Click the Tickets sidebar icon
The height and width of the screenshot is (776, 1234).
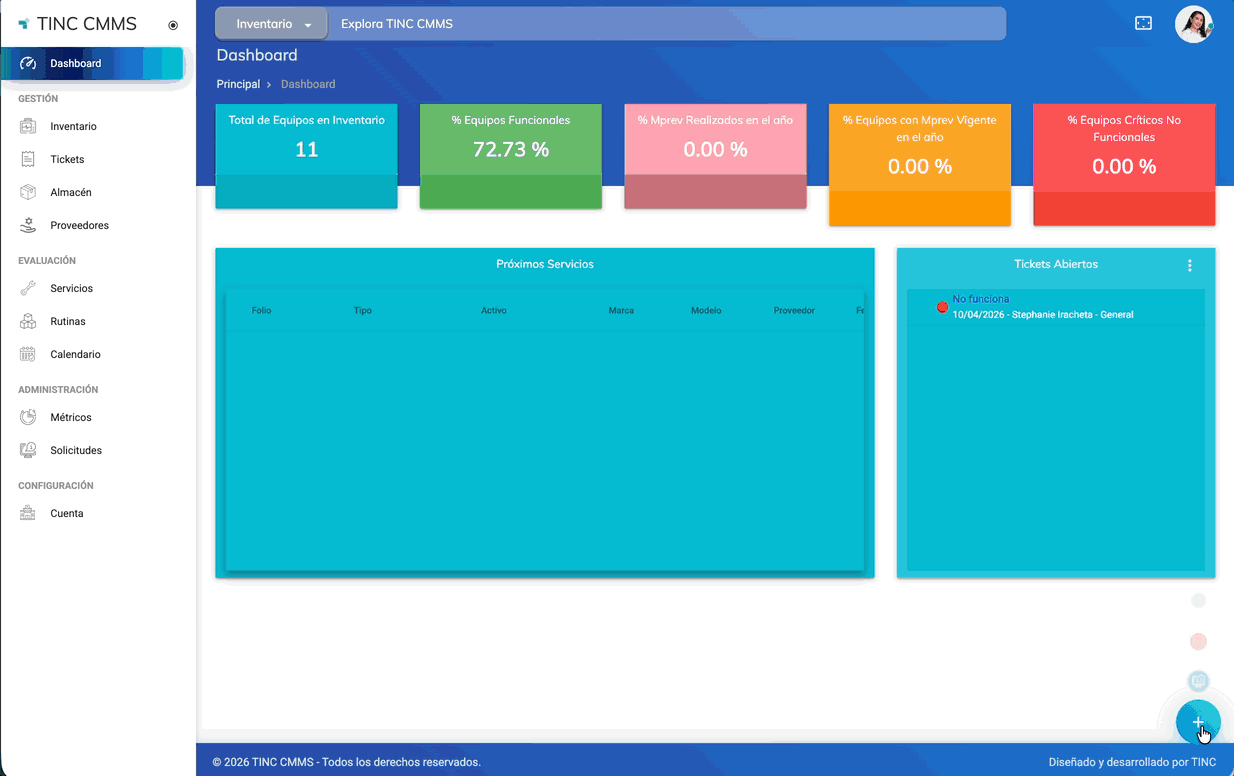tap(28, 160)
